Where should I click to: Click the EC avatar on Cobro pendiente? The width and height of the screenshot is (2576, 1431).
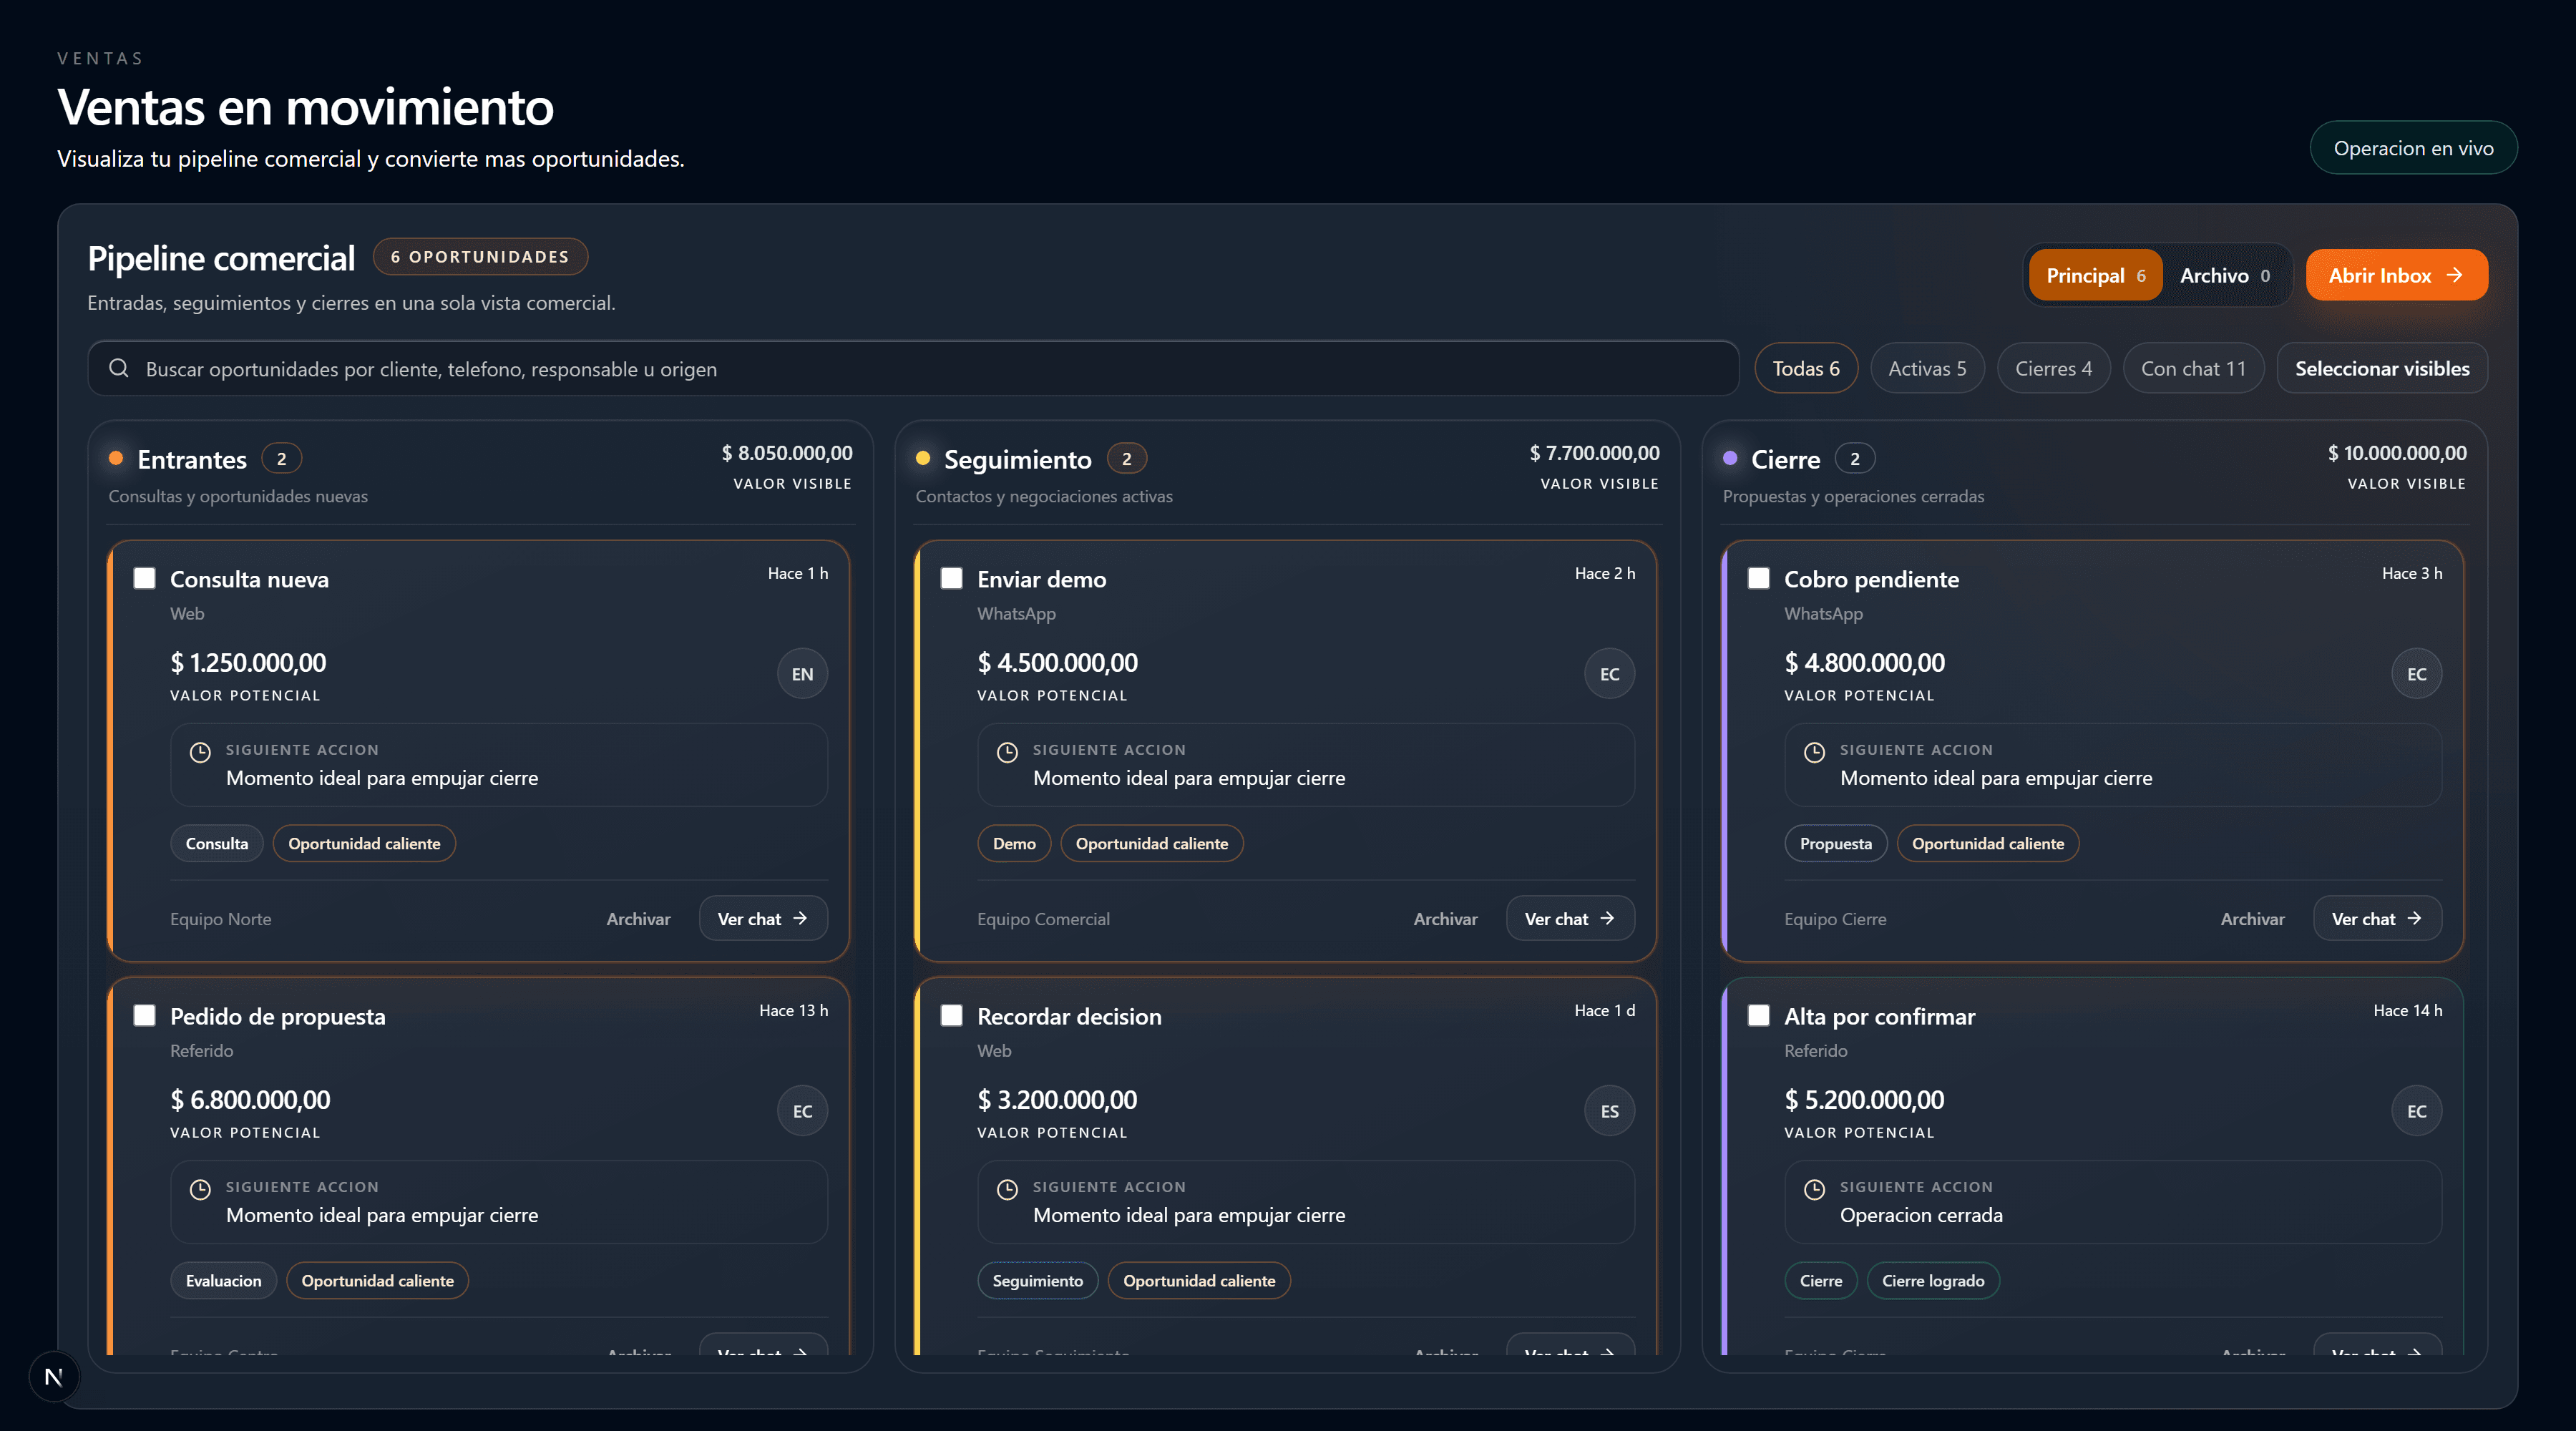[x=2416, y=674]
